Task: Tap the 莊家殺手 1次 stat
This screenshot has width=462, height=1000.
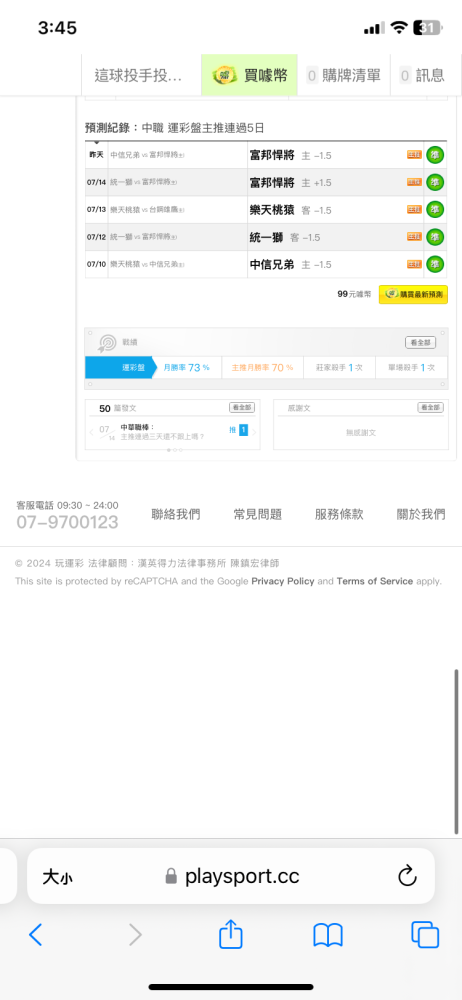Action: [x=338, y=367]
